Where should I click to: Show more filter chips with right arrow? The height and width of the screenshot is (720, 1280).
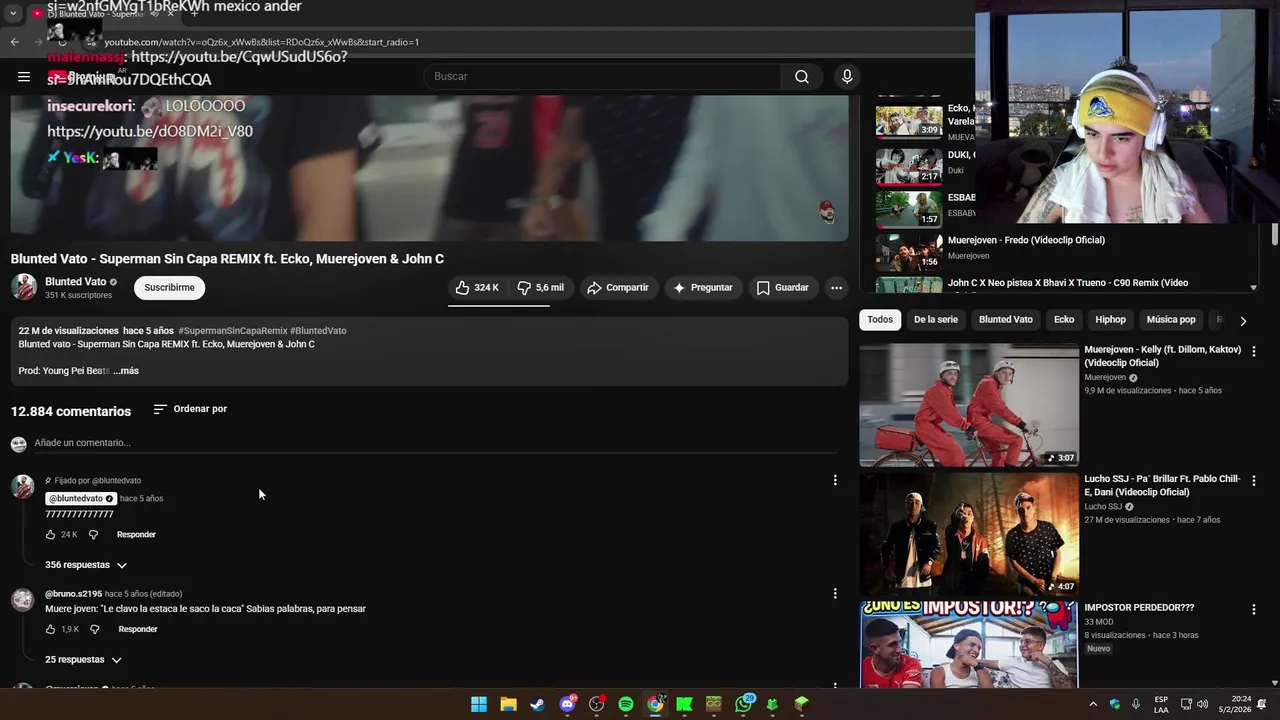1243,321
